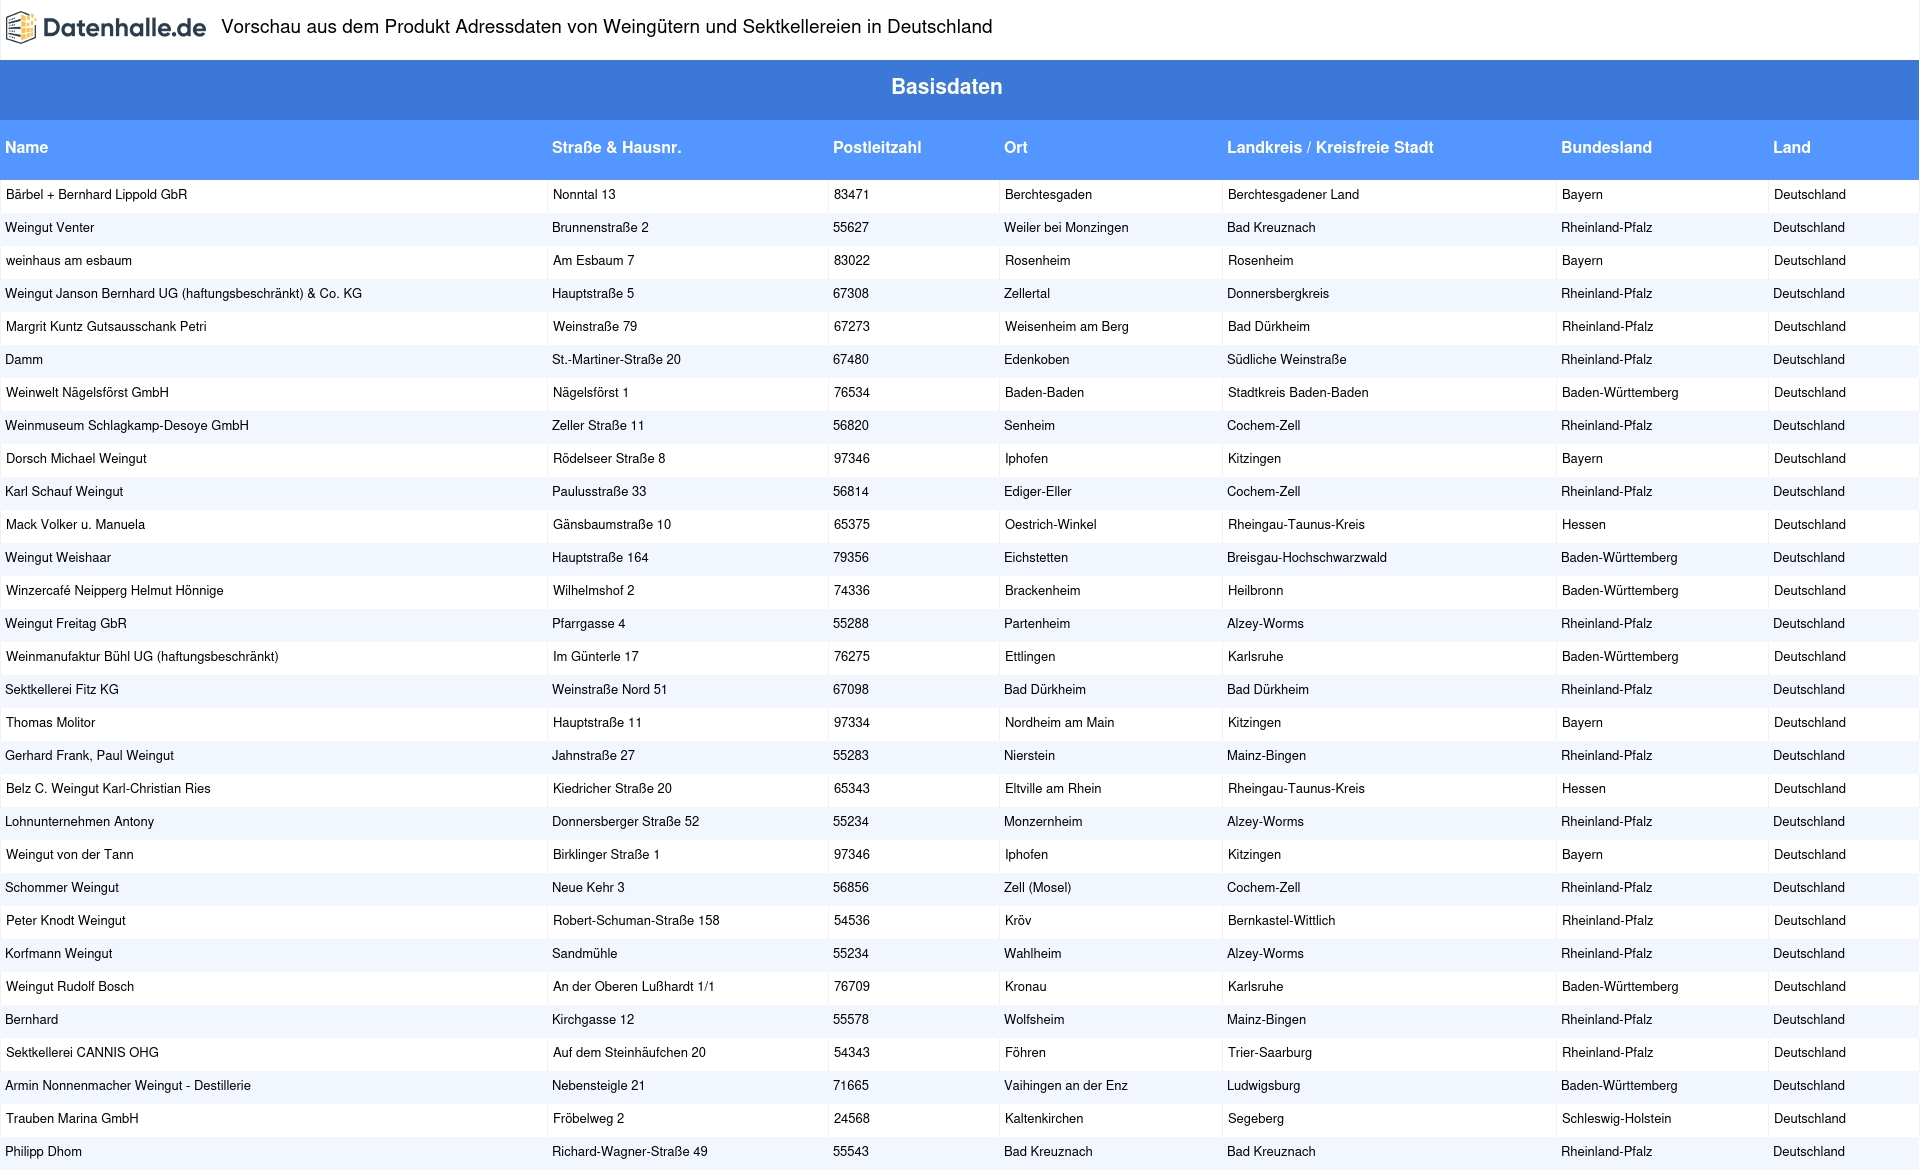1920x1170 pixels.
Task: Click the Damm name cell
Action: (x=24, y=360)
